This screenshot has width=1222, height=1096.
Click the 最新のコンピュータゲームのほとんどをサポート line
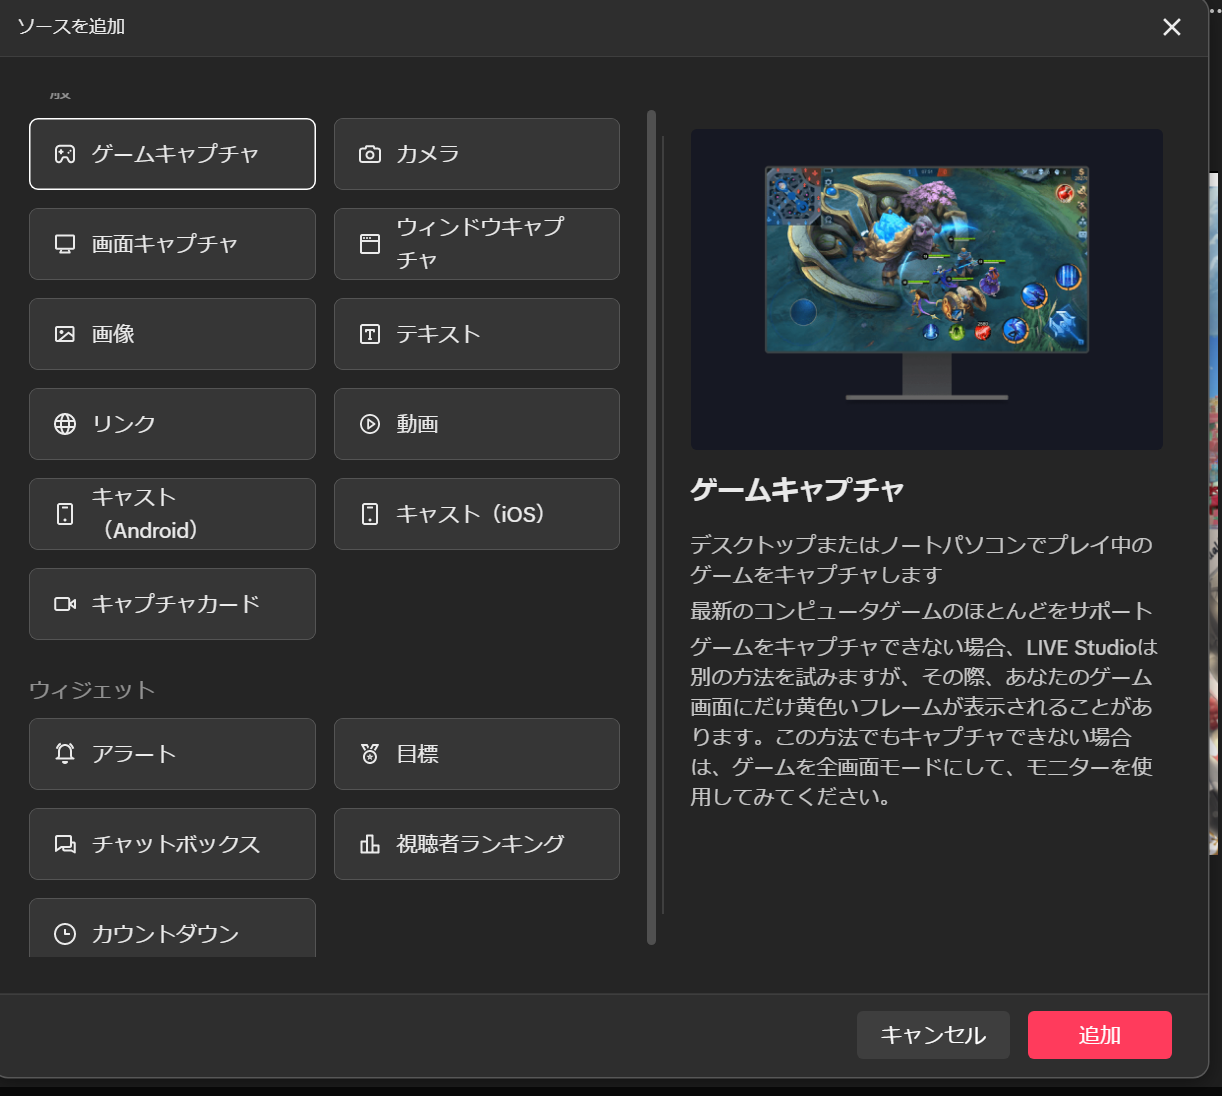(x=921, y=611)
